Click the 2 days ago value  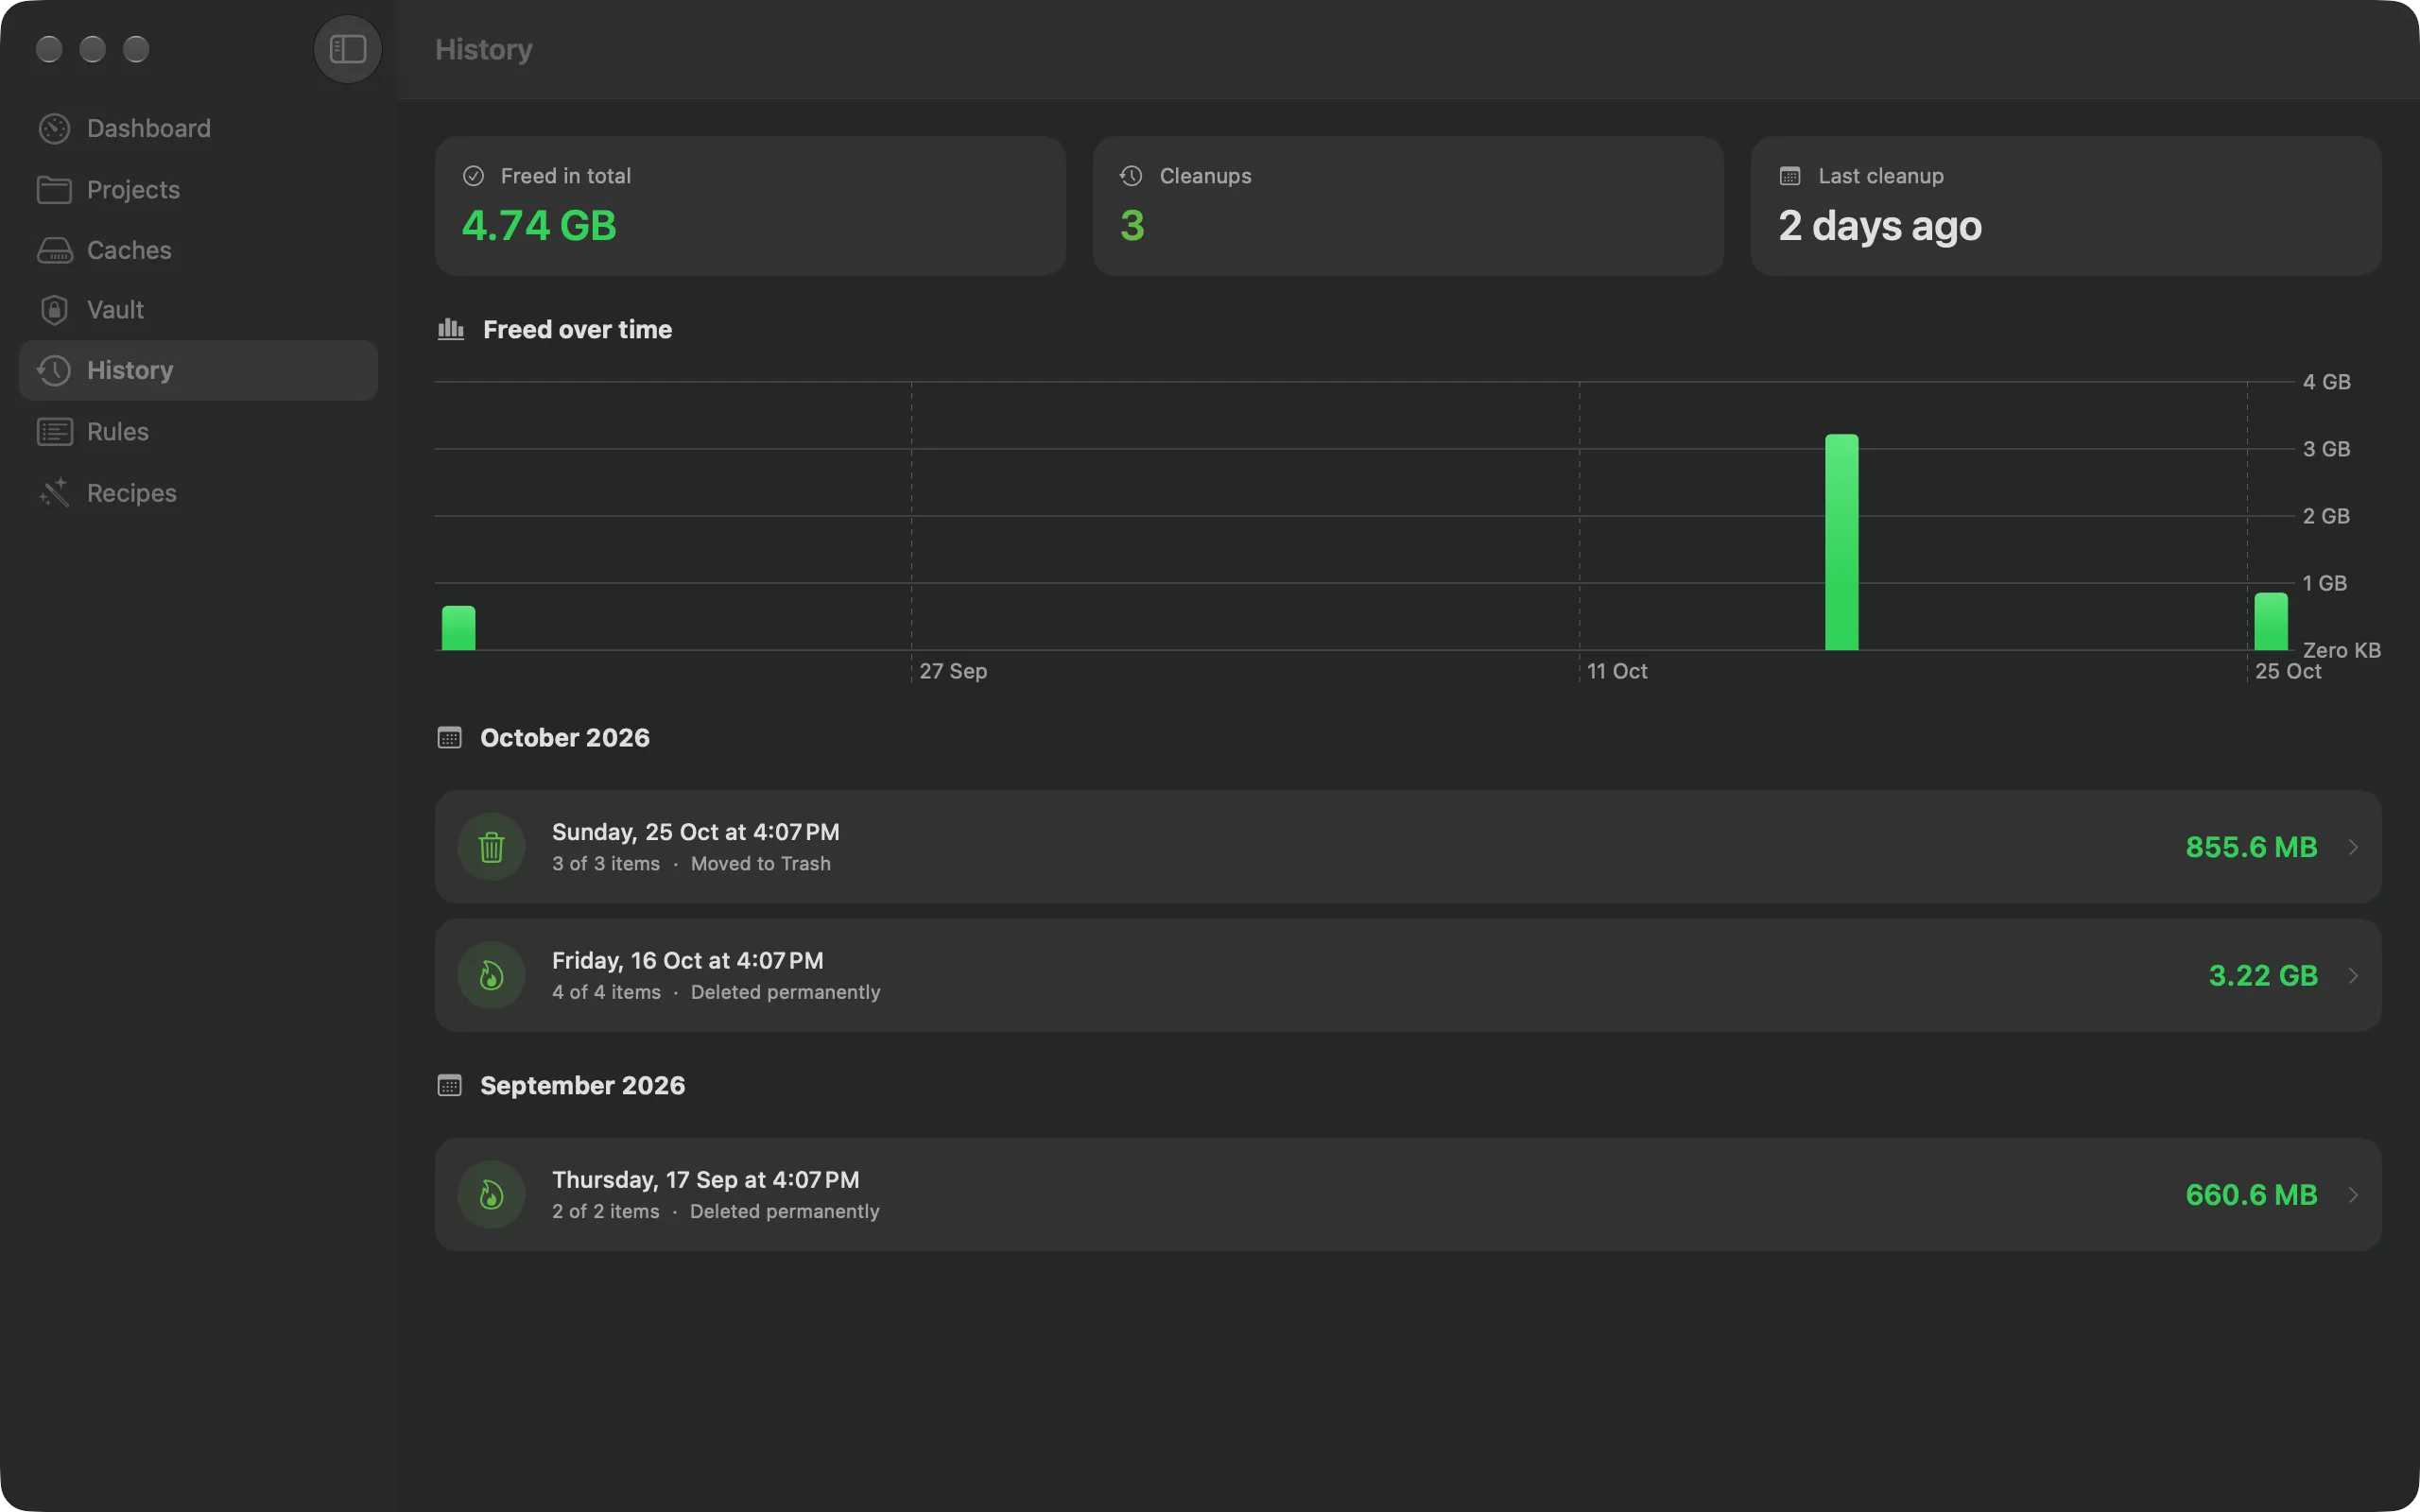1880,227
